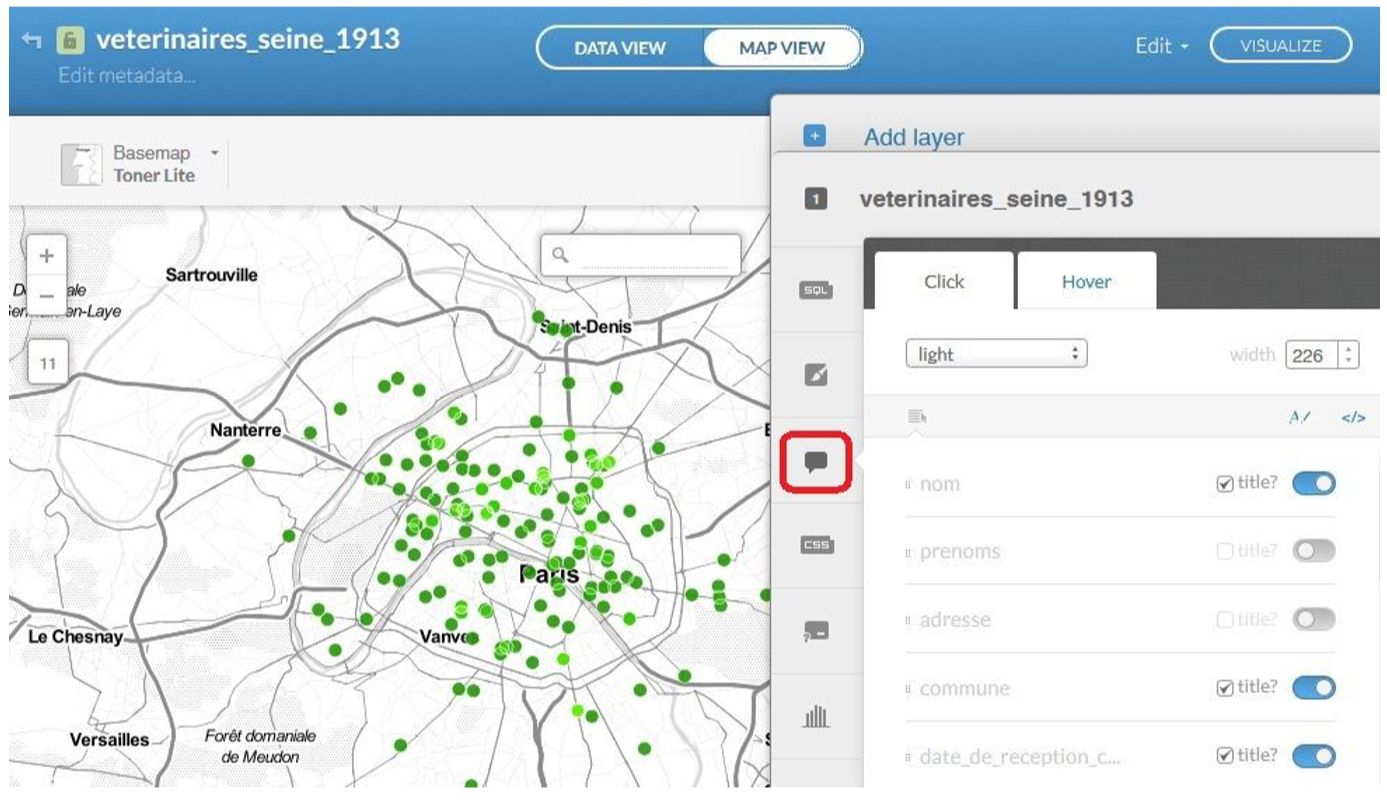Open the SQL editor icon in sidebar

816,290
